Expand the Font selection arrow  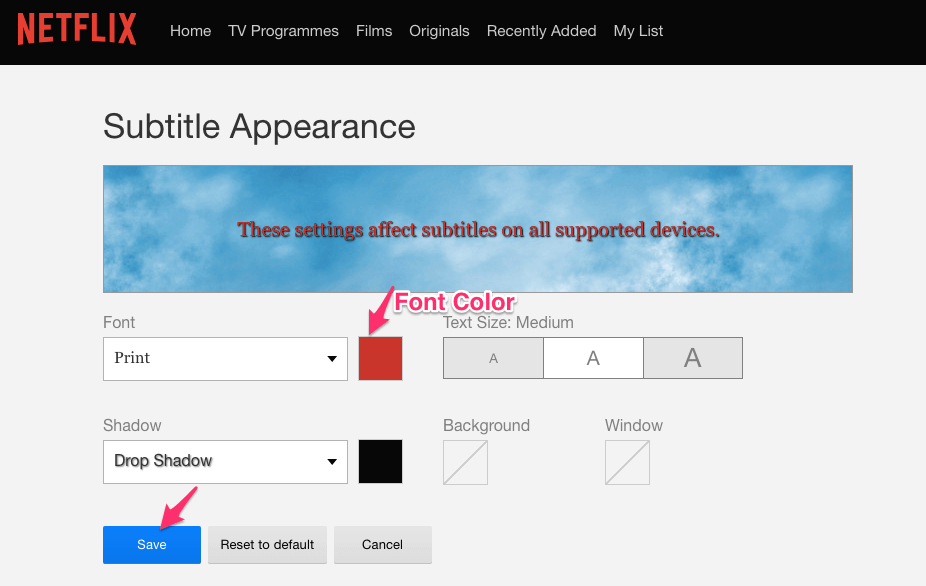pyautogui.click(x=334, y=359)
